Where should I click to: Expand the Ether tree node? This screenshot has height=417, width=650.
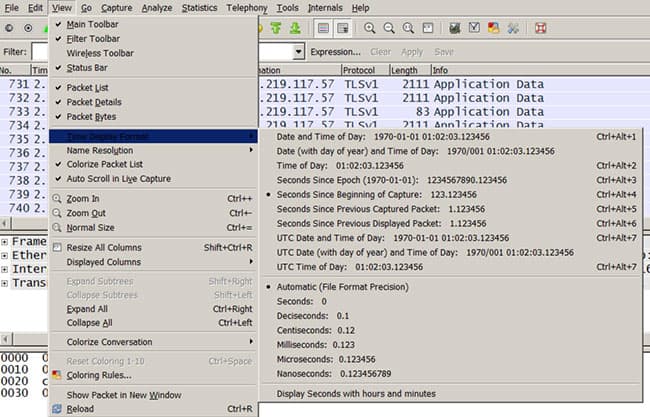[x=4, y=255]
